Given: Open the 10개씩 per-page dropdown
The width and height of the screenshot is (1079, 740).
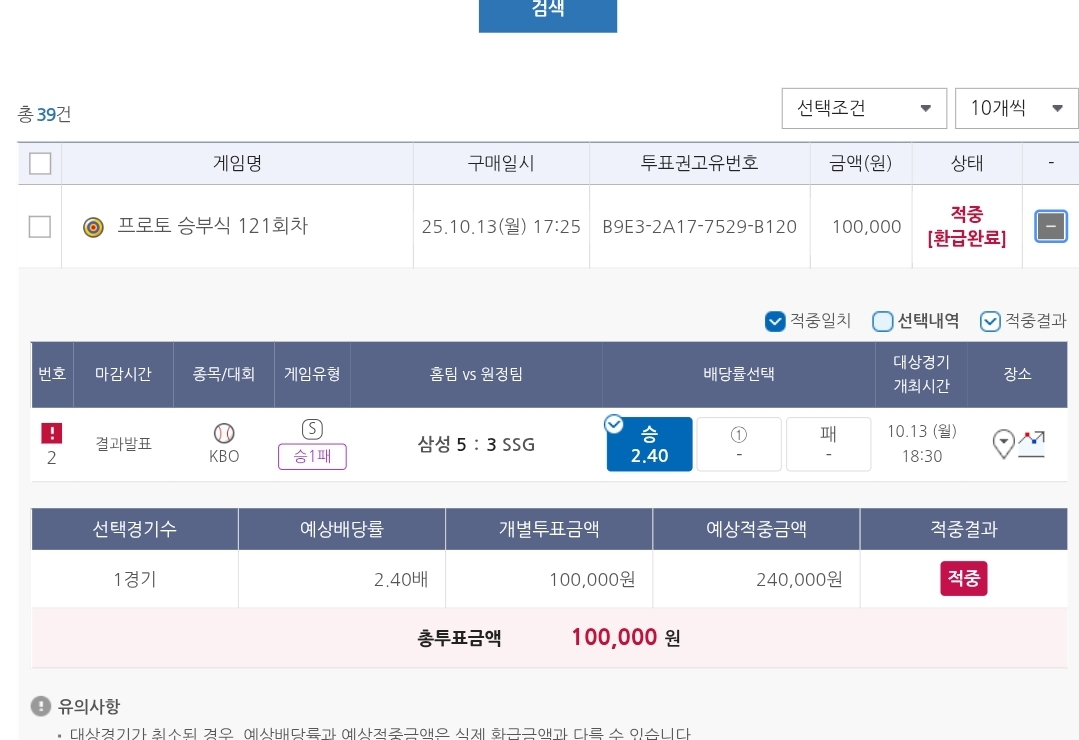Looking at the screenshot, I should [1016, 108].
